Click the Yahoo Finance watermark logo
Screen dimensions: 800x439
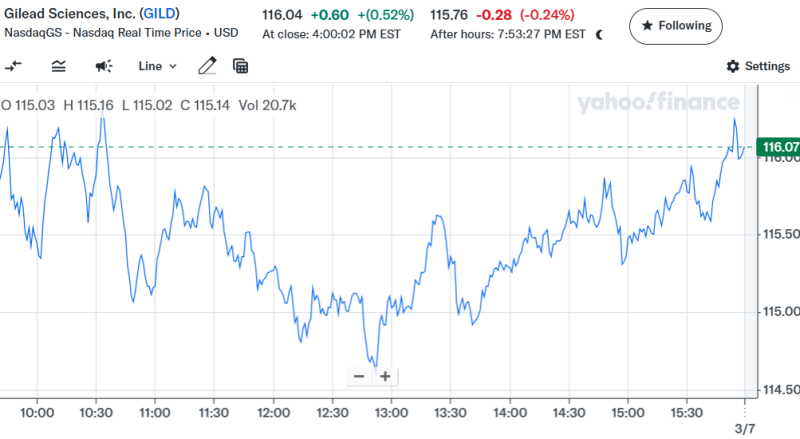[x=657, y=102]
